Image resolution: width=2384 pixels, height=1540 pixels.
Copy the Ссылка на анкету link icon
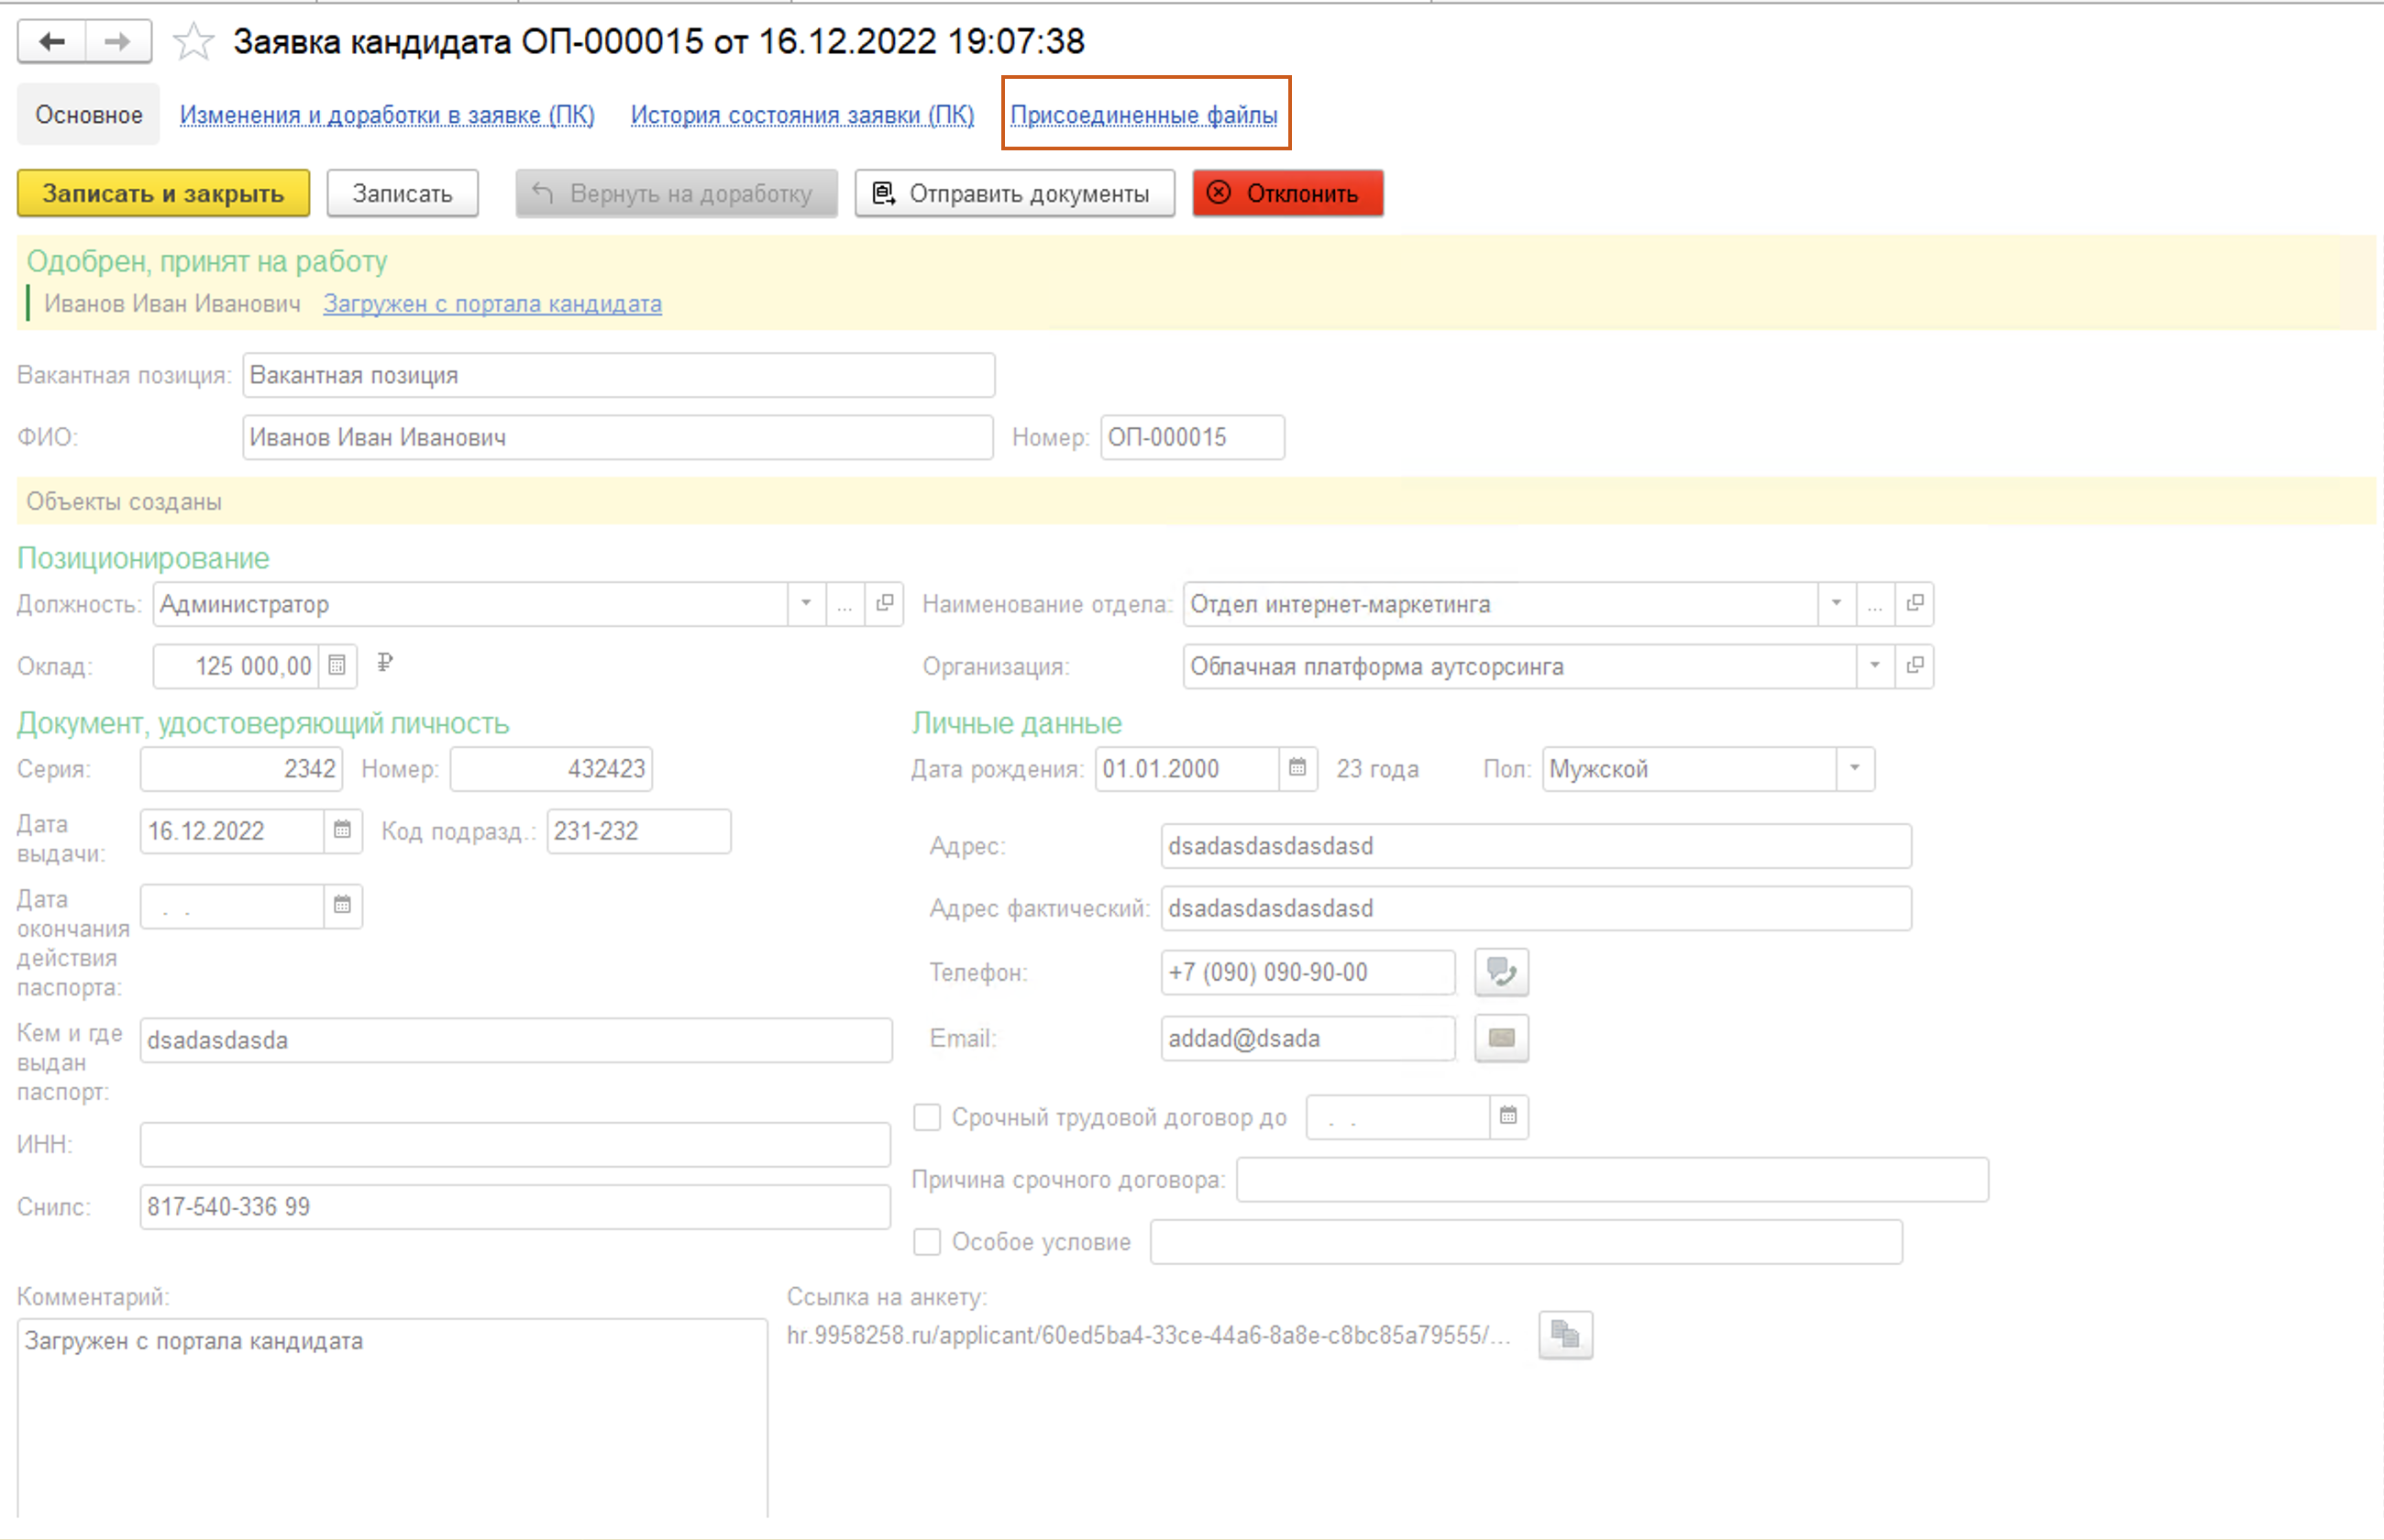tap(1565, 1335)
